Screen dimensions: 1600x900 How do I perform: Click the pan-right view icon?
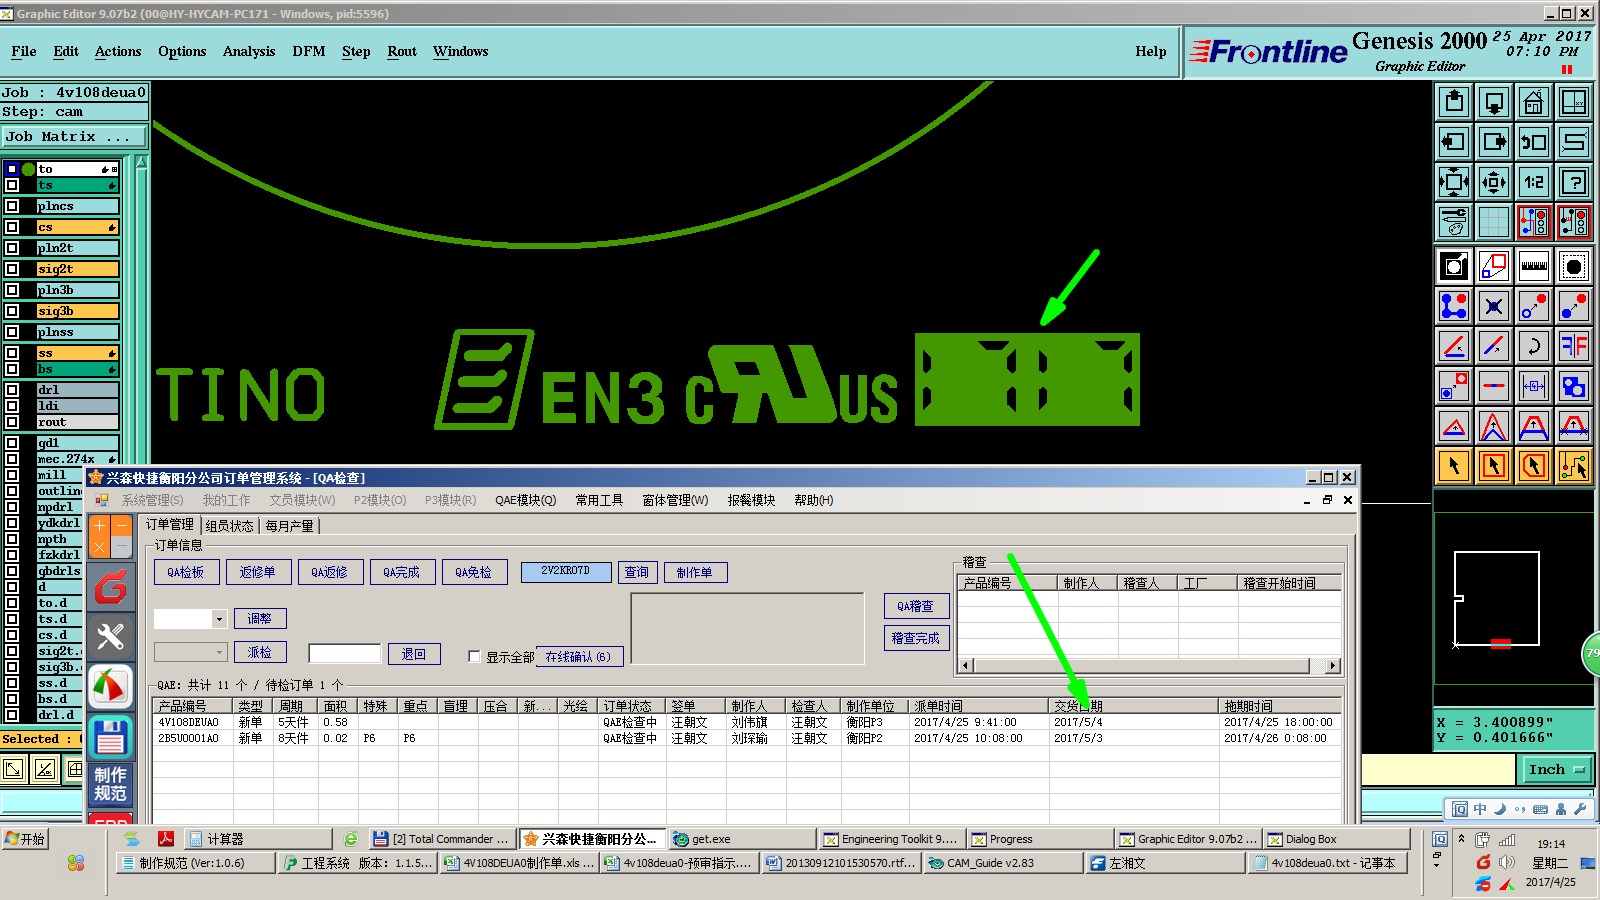pyautogui.click(x=1494, y=142)
